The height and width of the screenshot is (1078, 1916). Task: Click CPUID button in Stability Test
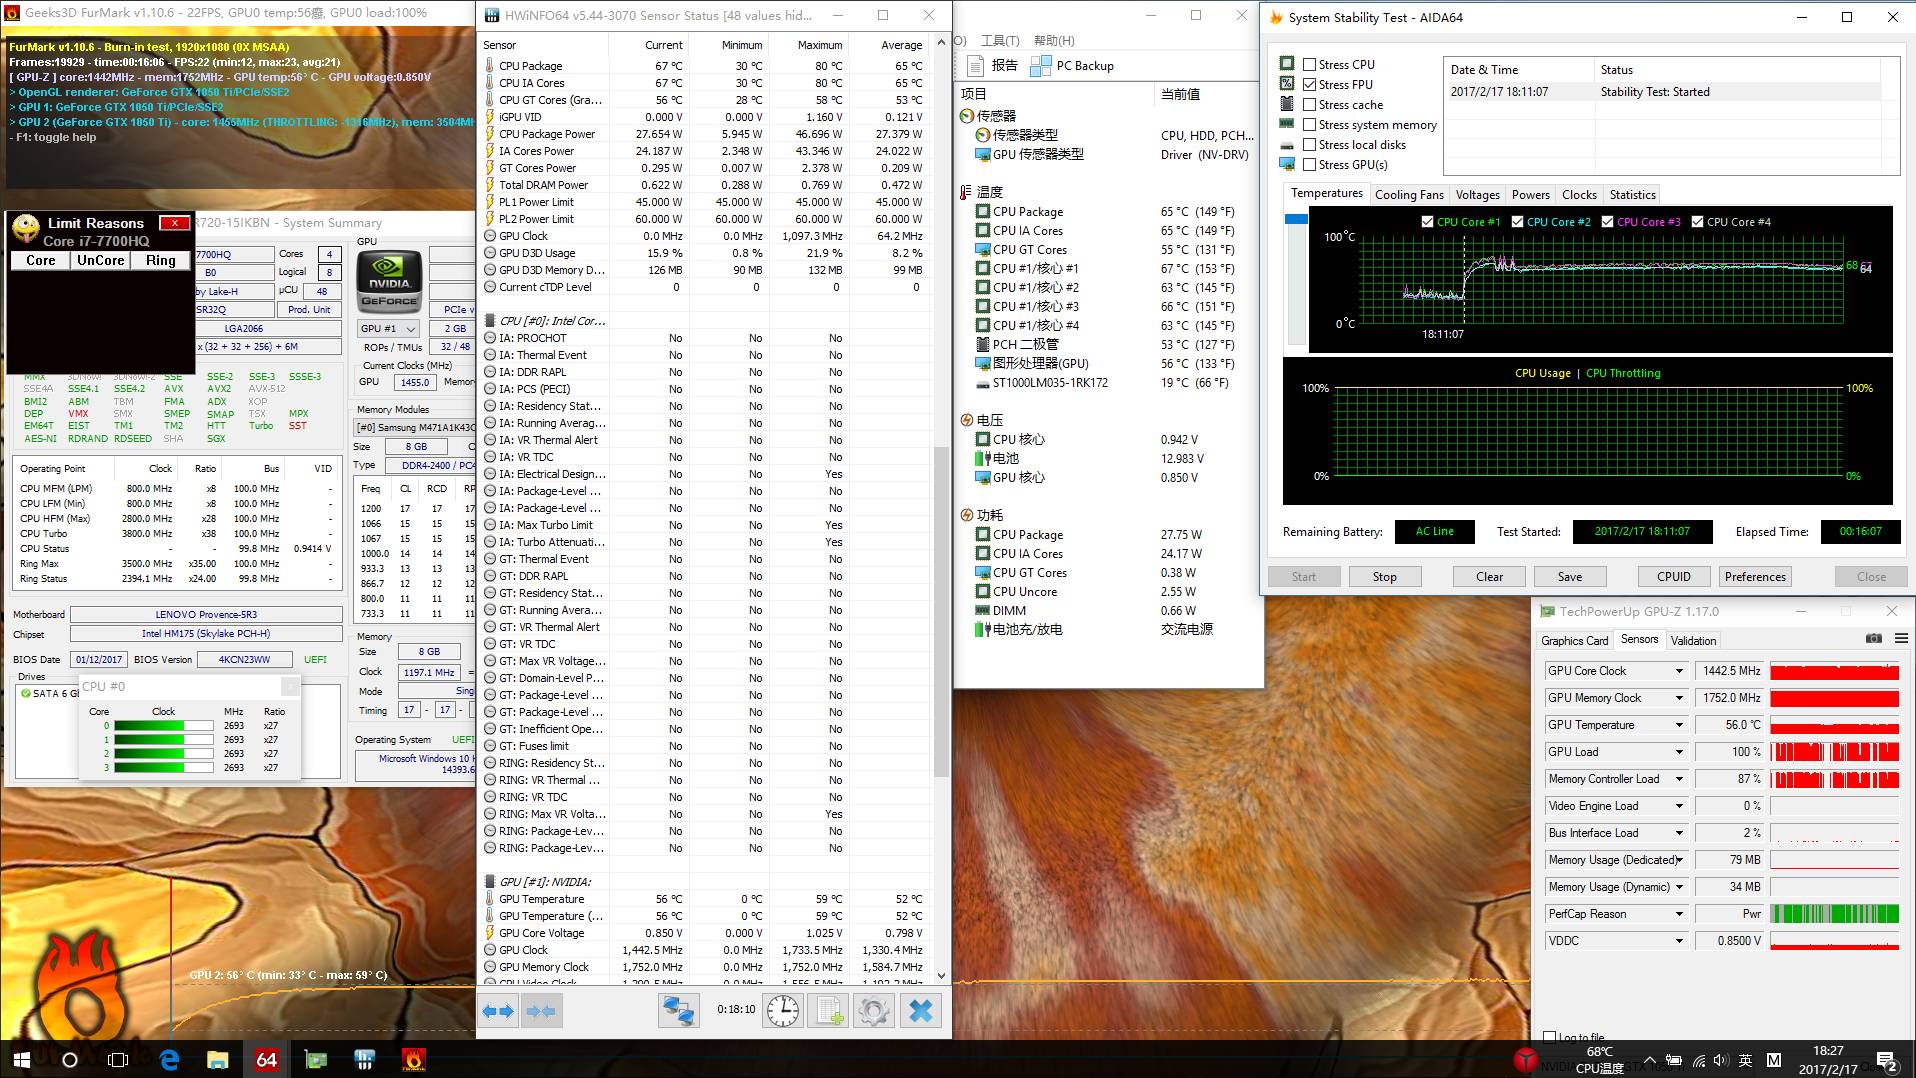(1673, 577)
